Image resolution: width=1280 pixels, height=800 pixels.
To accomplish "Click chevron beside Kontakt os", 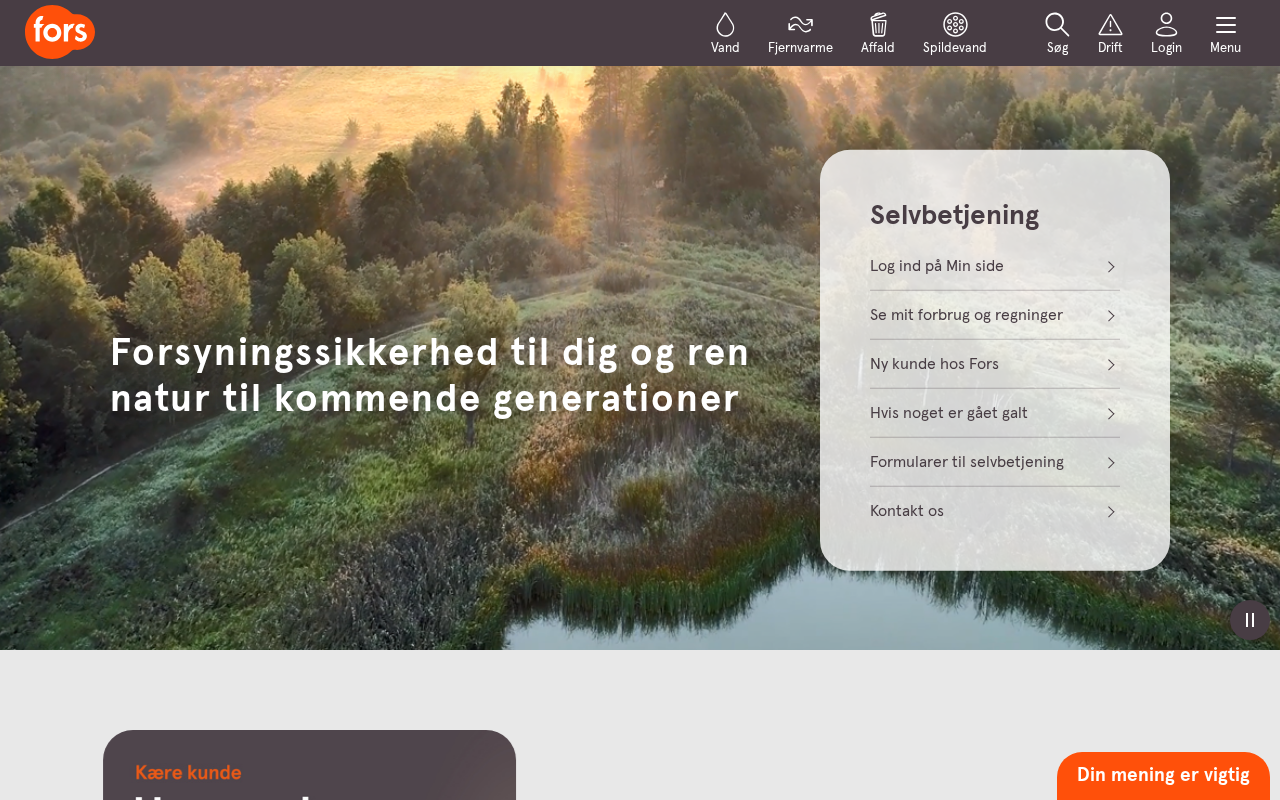I will [x=1111, y=512].
